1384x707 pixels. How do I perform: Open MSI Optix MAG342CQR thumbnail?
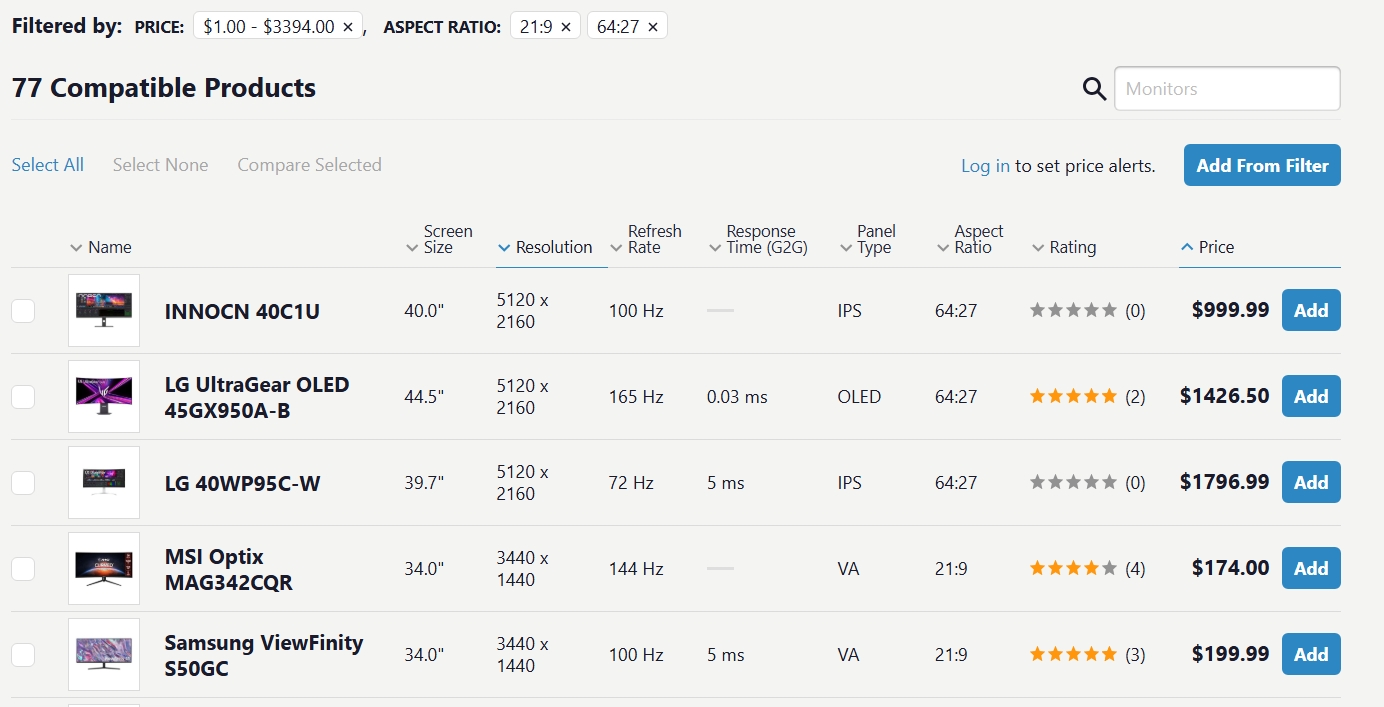104,569
